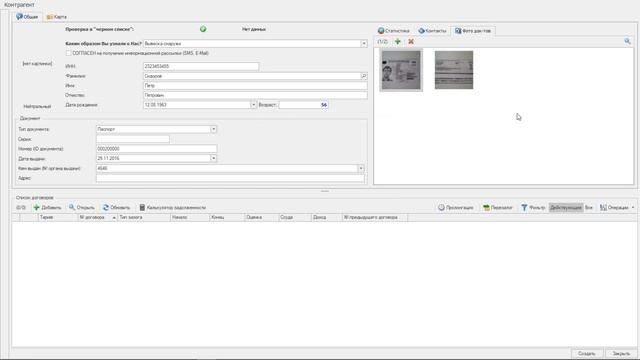Click the search icon in the Фамилия field
The height and width of the screenshot is (360, 640).
pyautogui.click(x=364, y=76)
